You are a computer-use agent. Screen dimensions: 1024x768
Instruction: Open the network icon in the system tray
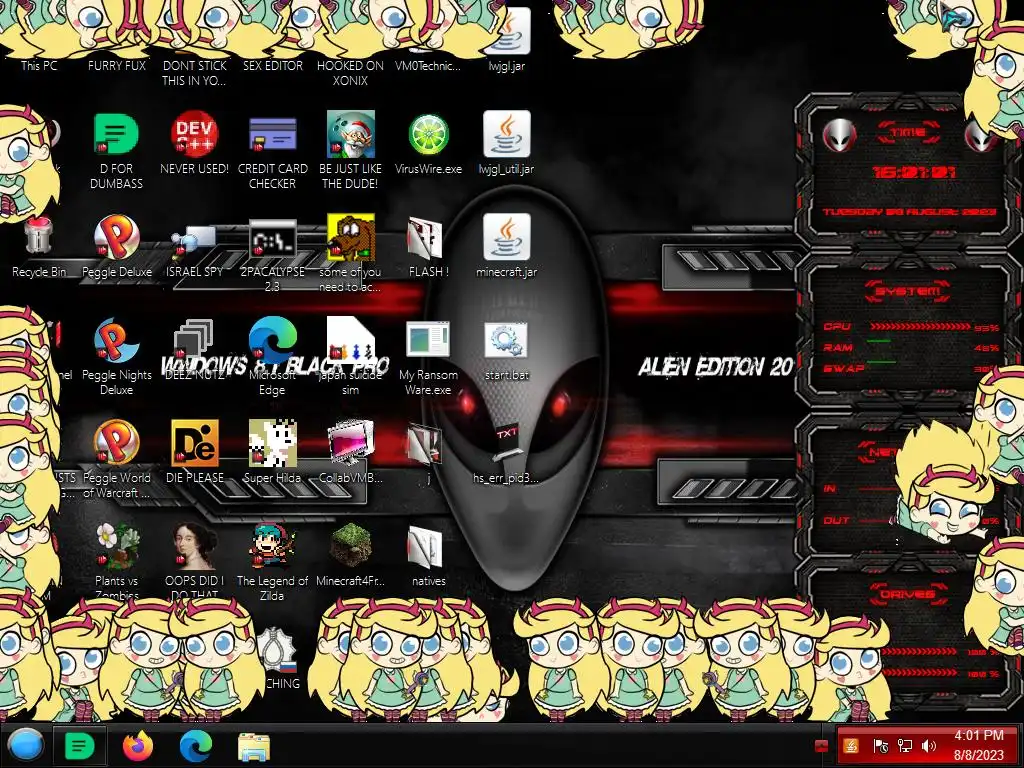(x=905, y=746)
